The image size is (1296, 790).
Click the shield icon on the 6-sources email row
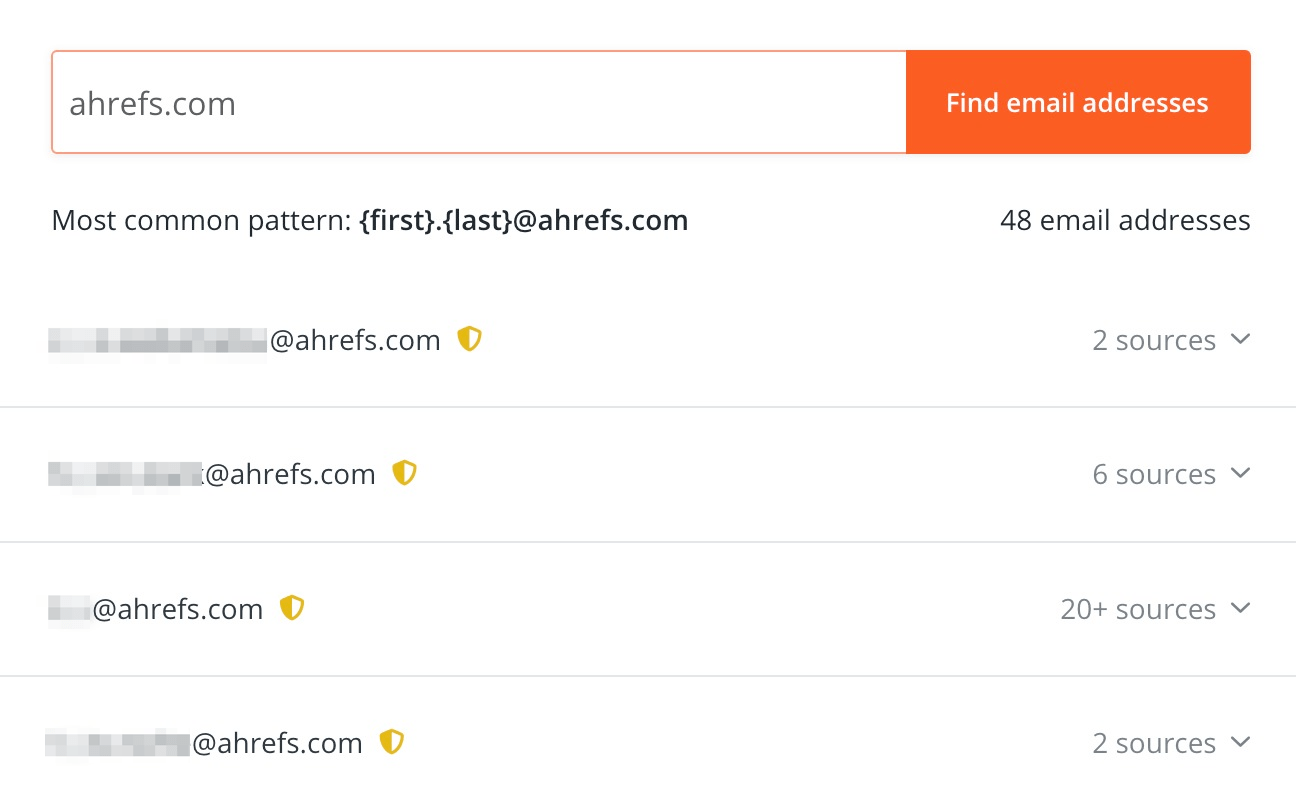click(404, 473)
